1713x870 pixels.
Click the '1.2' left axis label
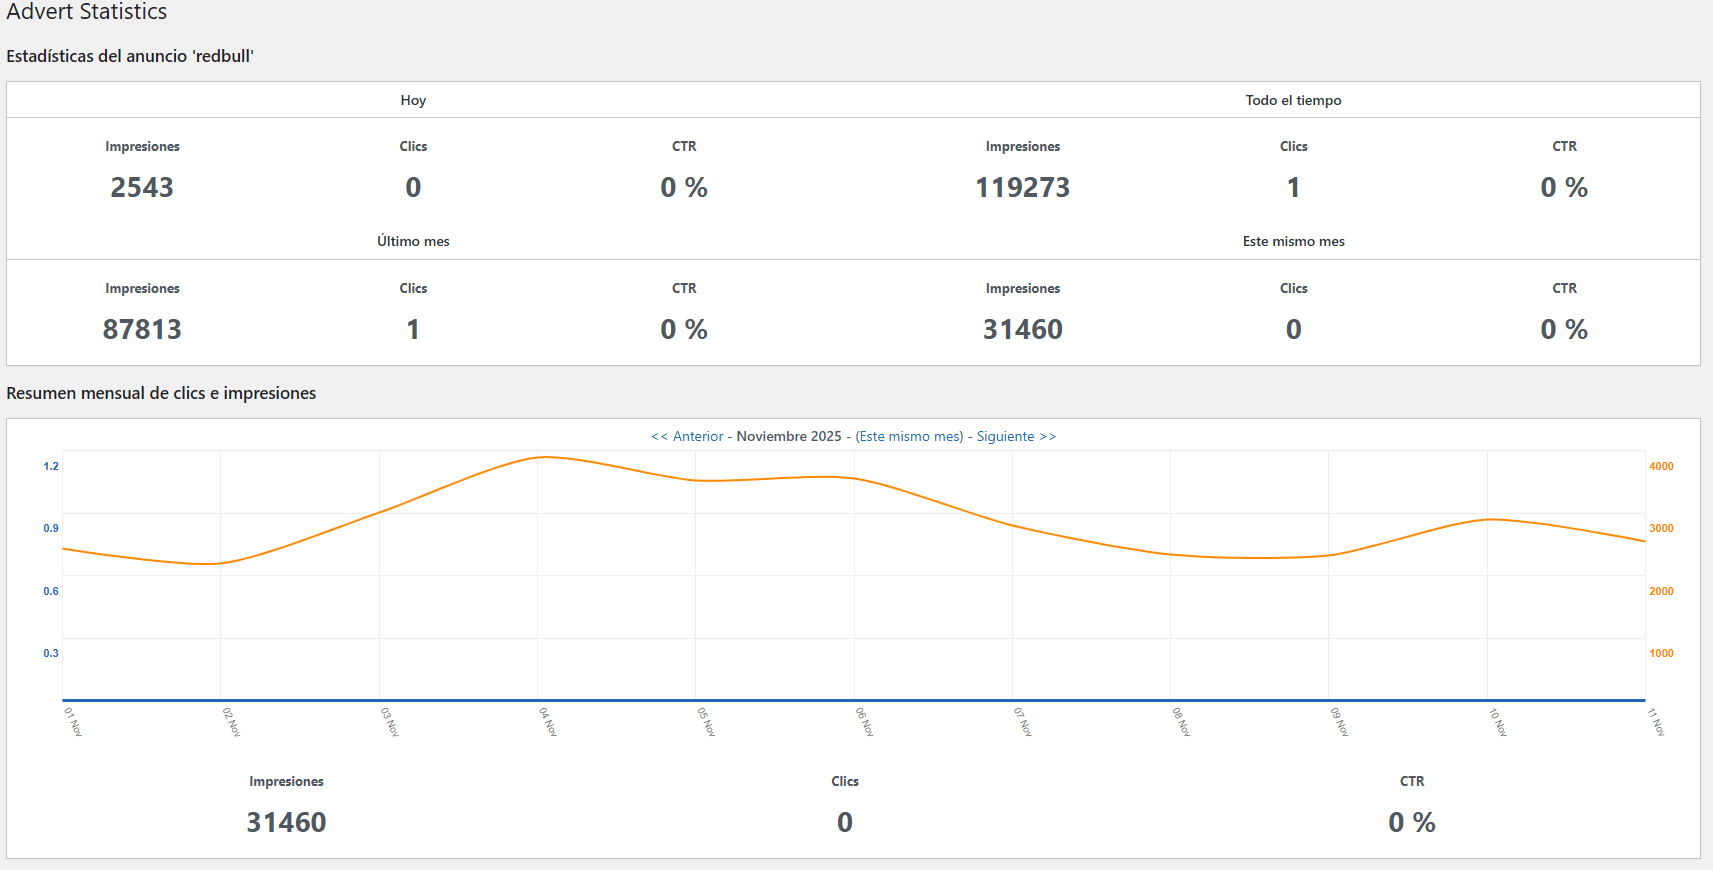pos(51,466)
